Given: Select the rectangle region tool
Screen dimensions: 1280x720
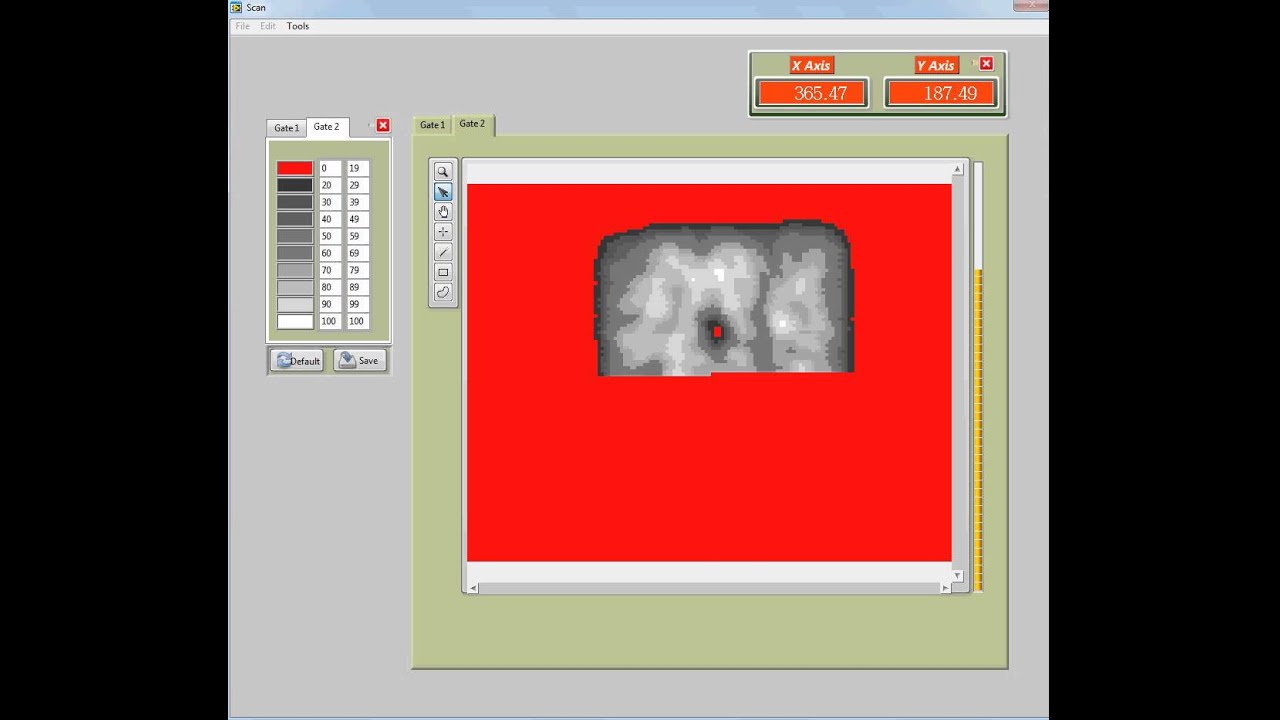Looking at the screenshot, I should (443, 272).
